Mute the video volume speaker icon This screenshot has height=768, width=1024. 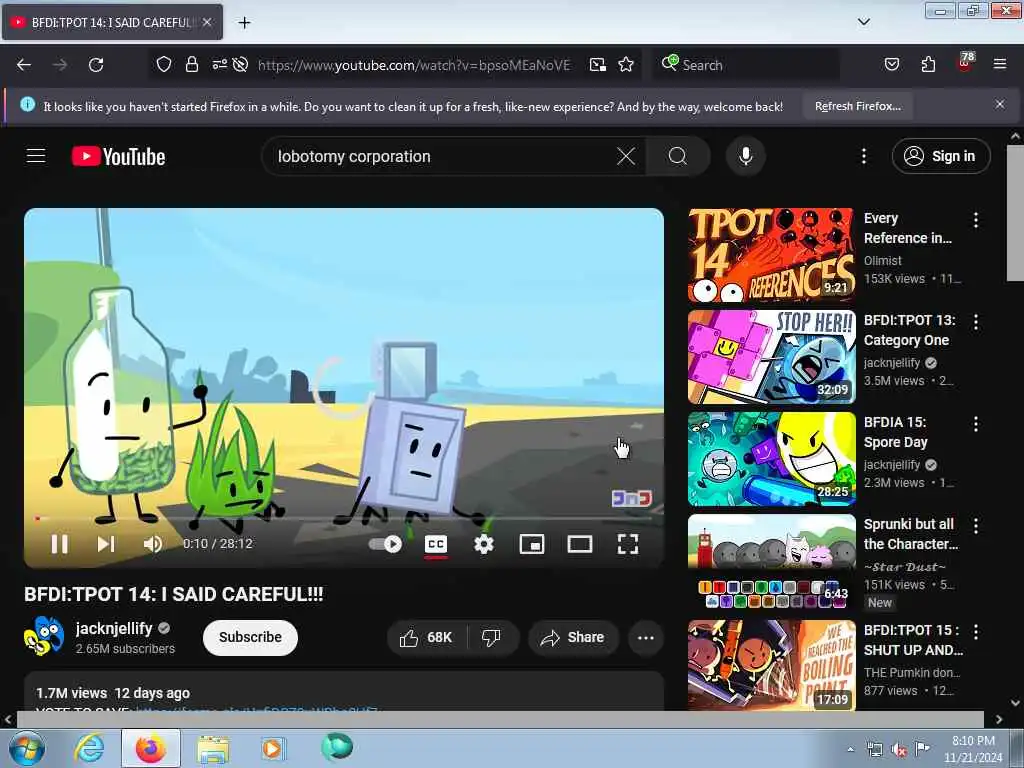pyautogui.click(x=152, y=544)
